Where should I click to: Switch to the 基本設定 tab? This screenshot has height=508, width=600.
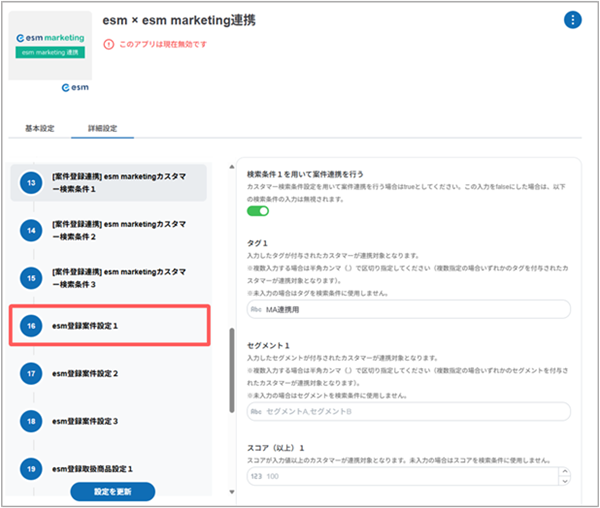40,128
